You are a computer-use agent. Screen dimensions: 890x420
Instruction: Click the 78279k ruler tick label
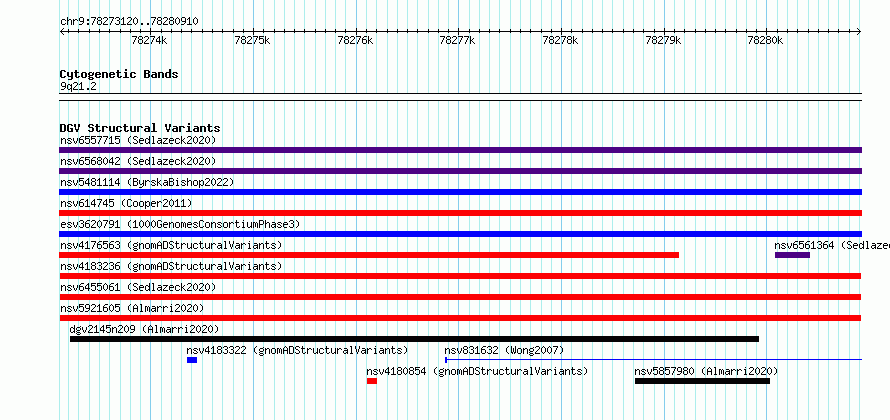(x=664, y=41)
